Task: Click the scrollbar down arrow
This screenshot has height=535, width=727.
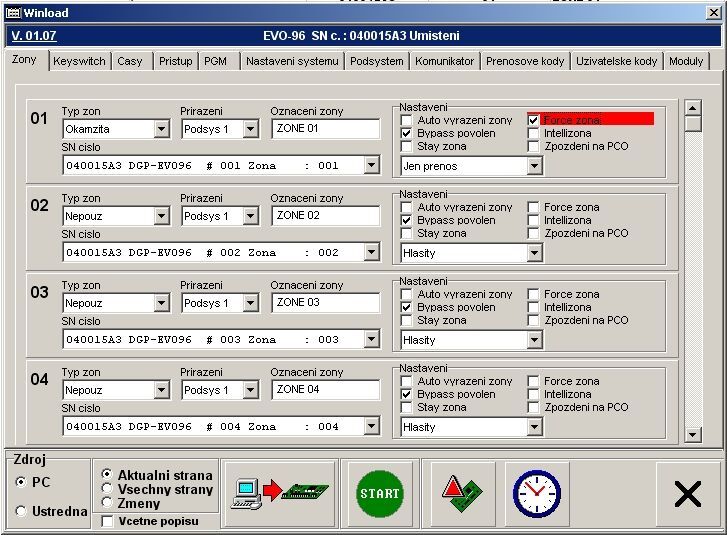Action: (693, 435)
